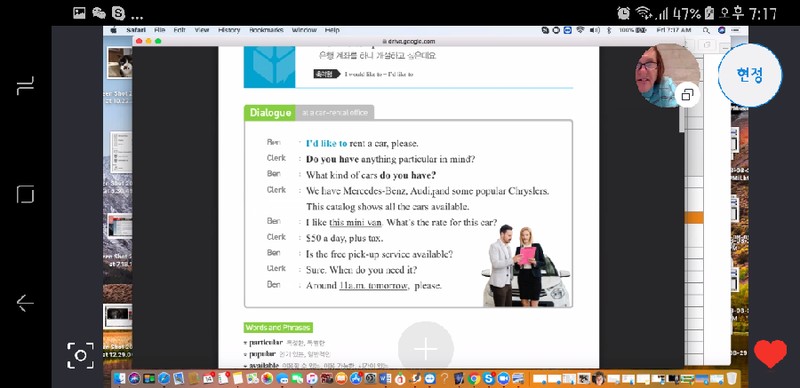Tap the round plus button

coord(426,349)
